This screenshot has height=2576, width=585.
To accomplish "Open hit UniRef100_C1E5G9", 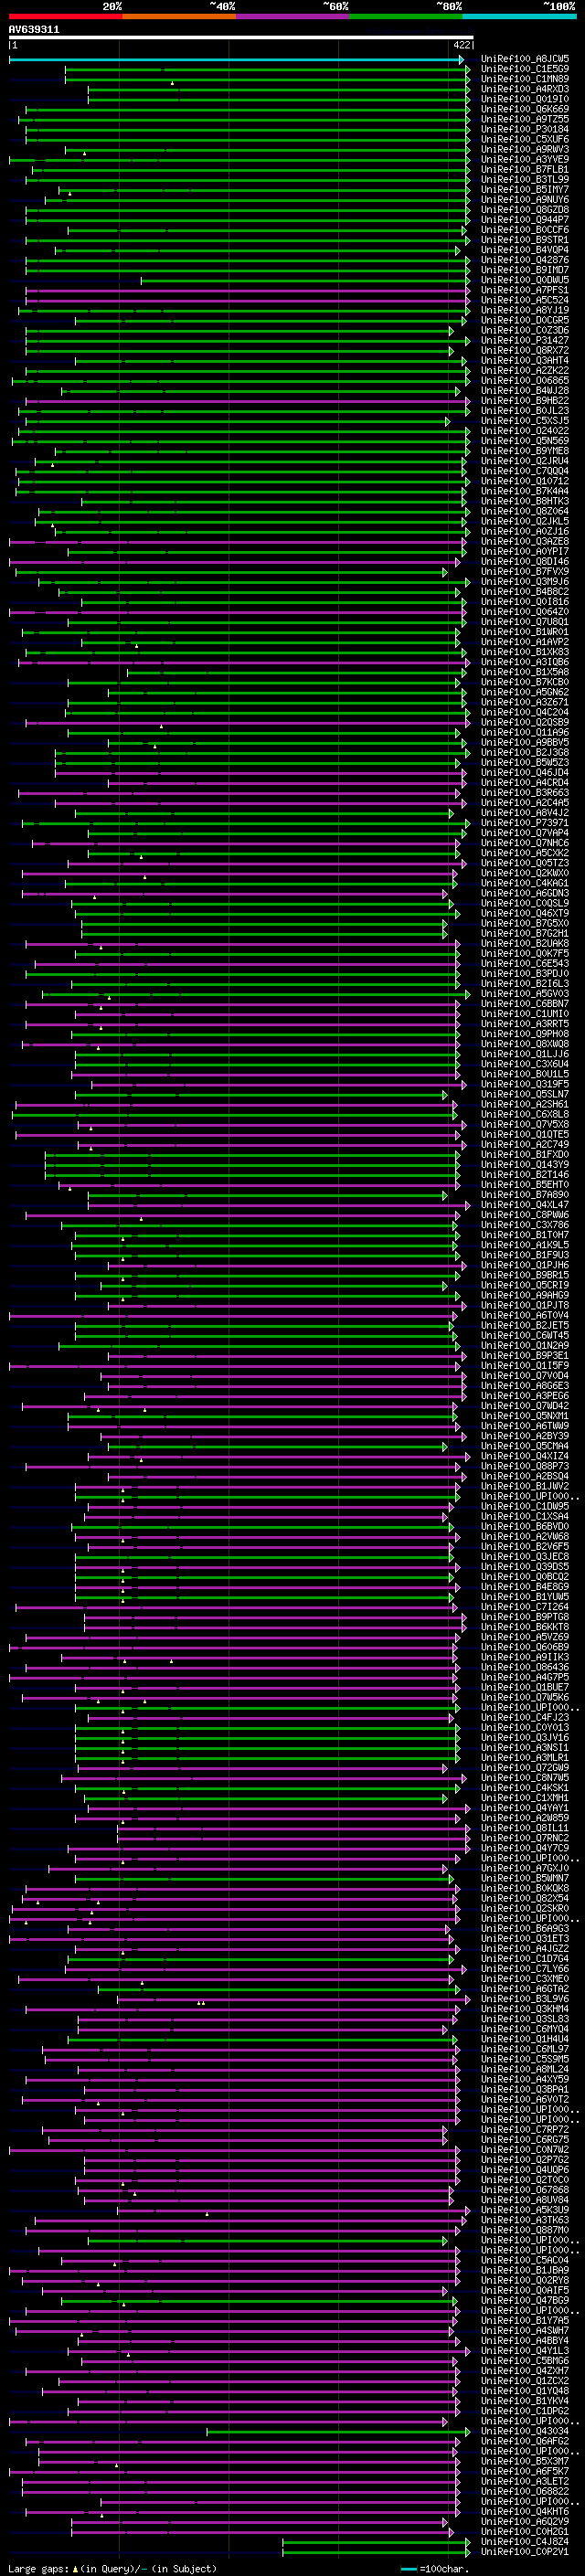I will click(x=525, y=69).
